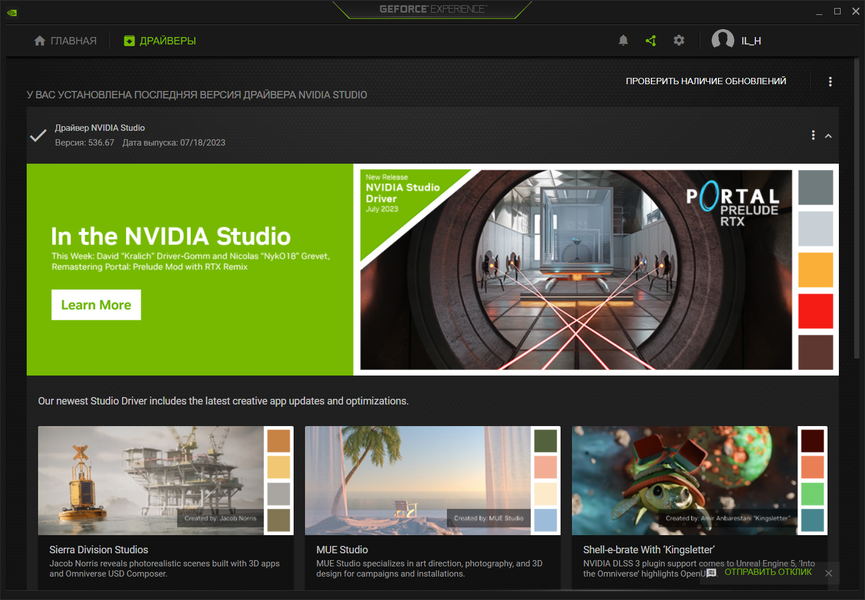Click ОТПРАВИТЬ ОТКЛИК feedback button
Screen dimensions: 865x600
pos(768,572)
